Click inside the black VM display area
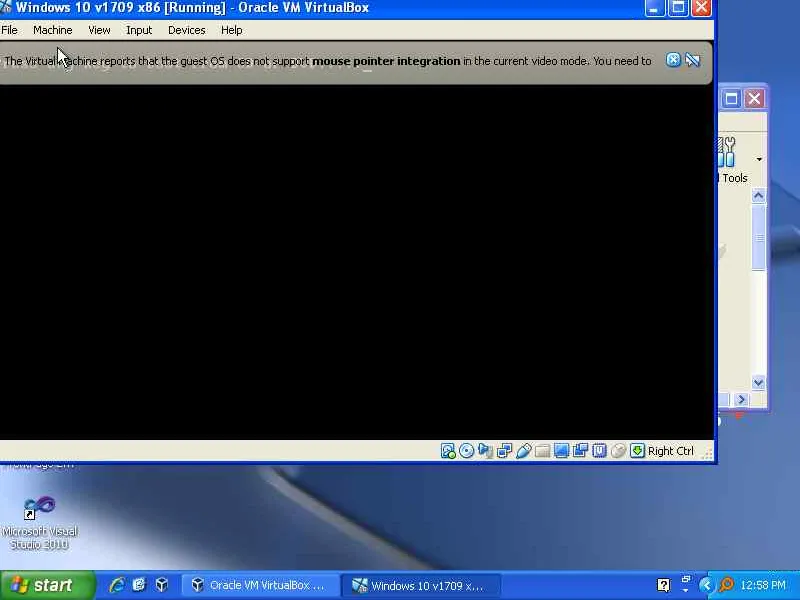The width and height of the screenshot is (800, 600). tap(357, 262)
